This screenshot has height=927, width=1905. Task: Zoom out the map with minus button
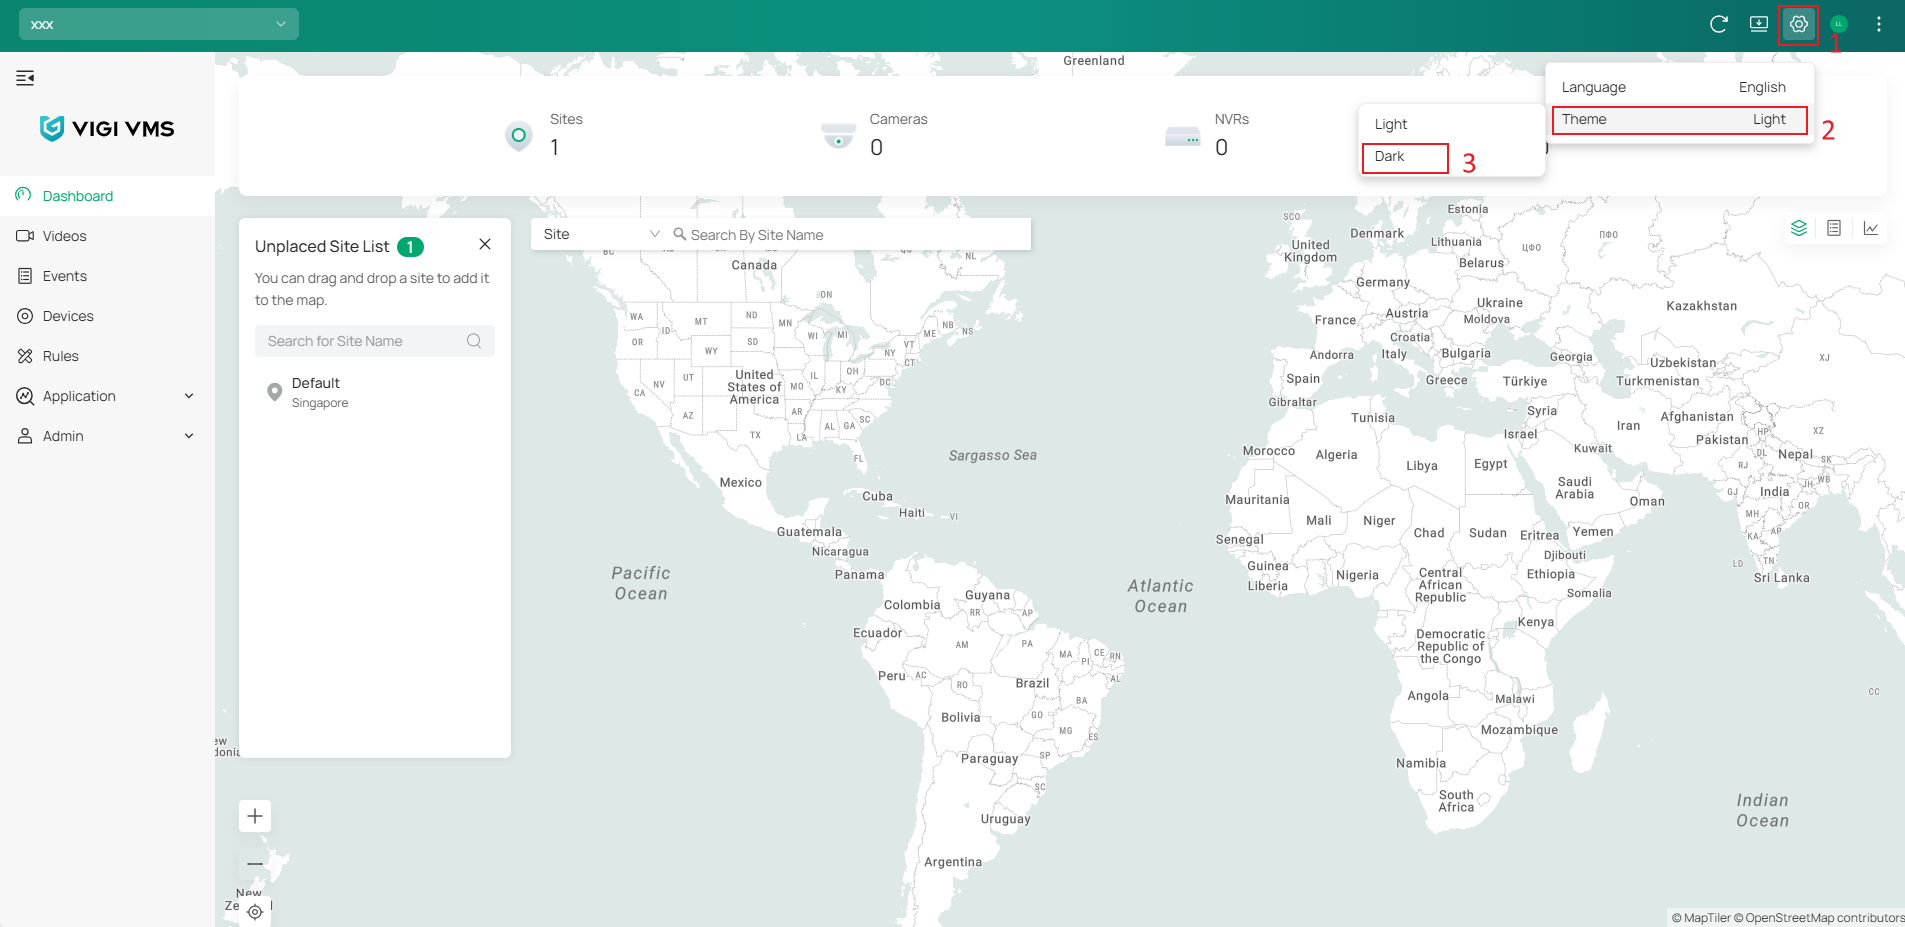pyautogui.click(x=255, y=863)
